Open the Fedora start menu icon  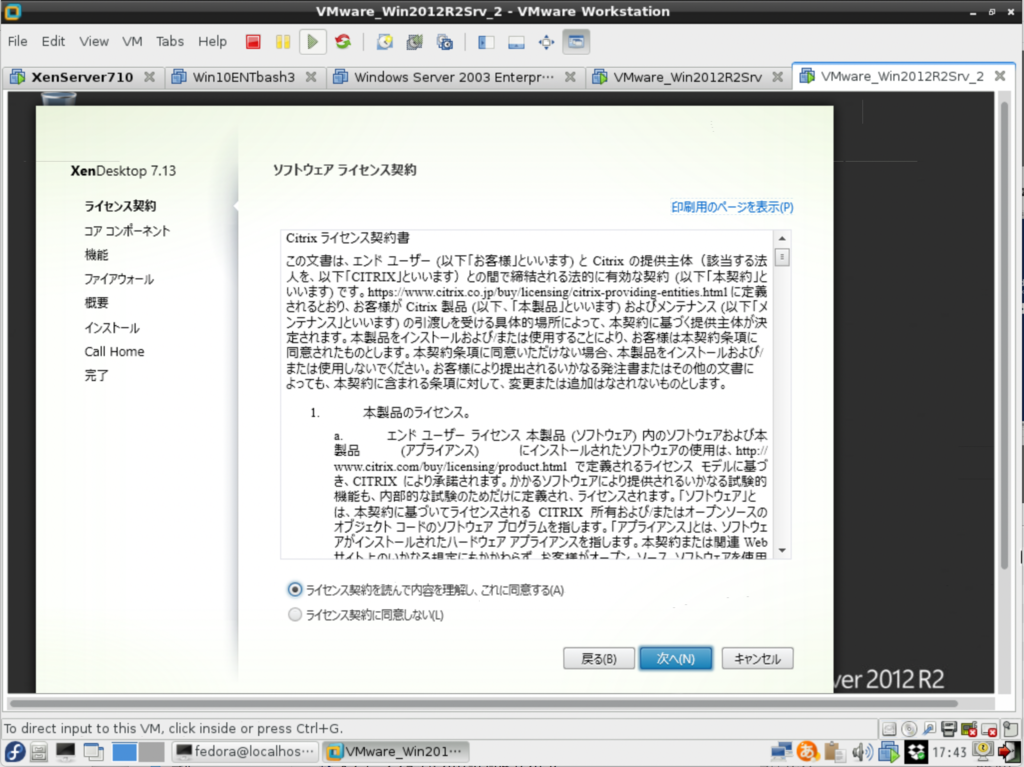[x=14, y=752]
